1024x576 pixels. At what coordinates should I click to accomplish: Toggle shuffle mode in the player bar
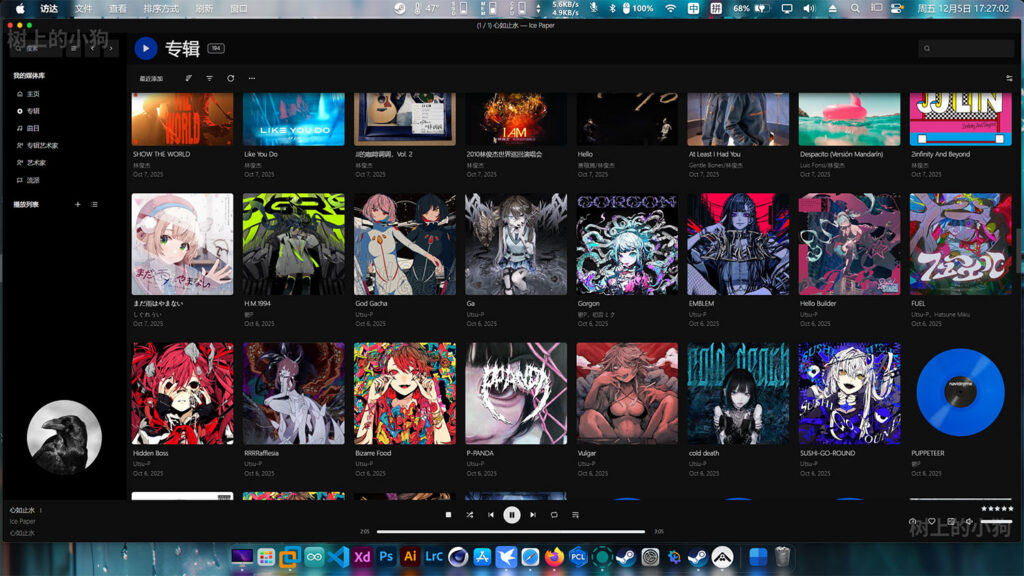(470, 514)
